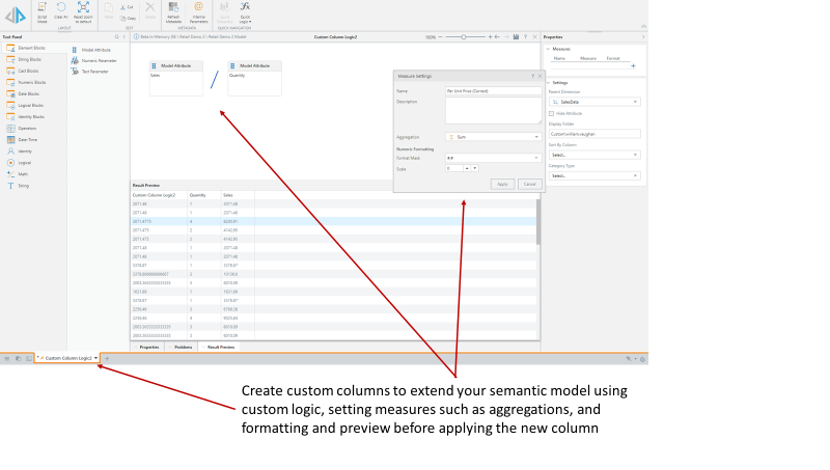The width and height of the screenshot is (830, 470).
Task: Select the Date-Time functions category
Action: click(33, 140)
